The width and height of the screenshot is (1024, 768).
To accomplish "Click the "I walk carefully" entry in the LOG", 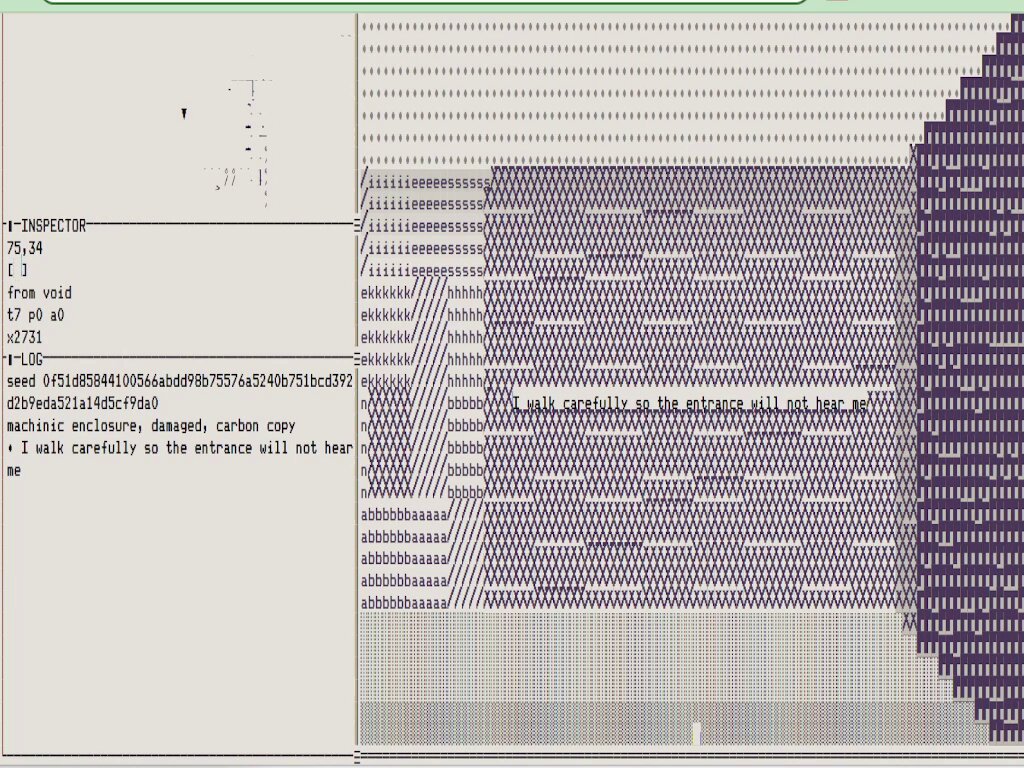I will [x=180, y=458].
